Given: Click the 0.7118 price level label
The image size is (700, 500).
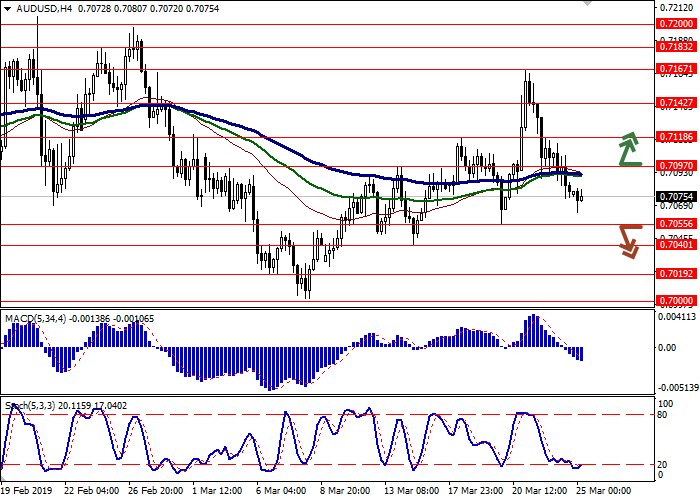Looking at the screenshot, I should point(675,138).
